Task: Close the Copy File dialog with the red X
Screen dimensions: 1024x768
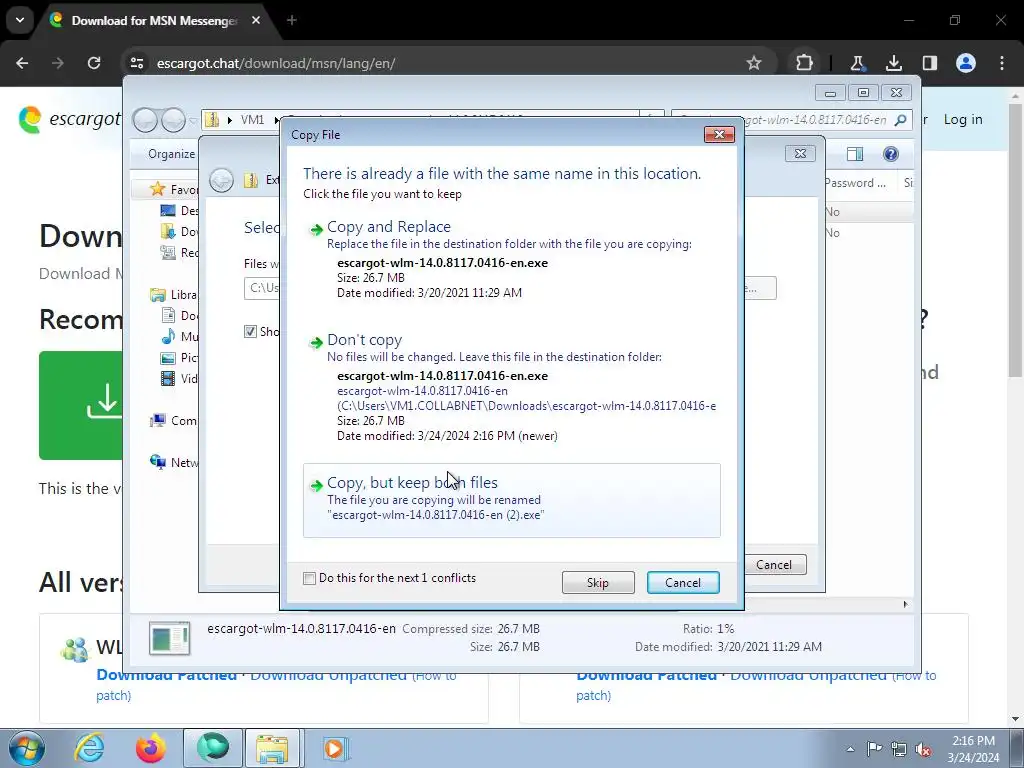Action: 719,135
